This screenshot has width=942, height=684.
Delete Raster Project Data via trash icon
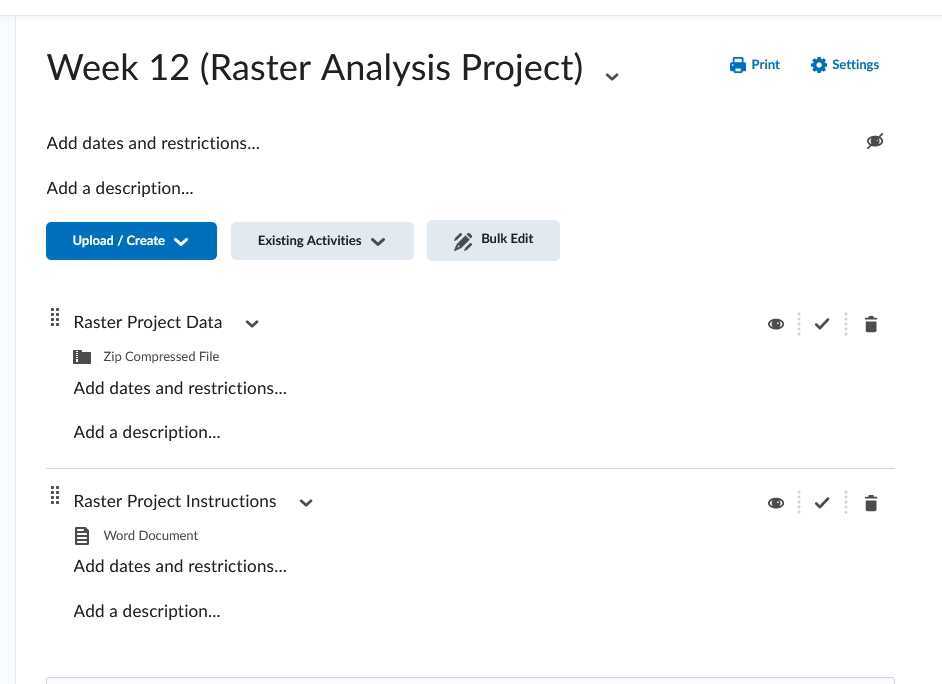point(870,323)
